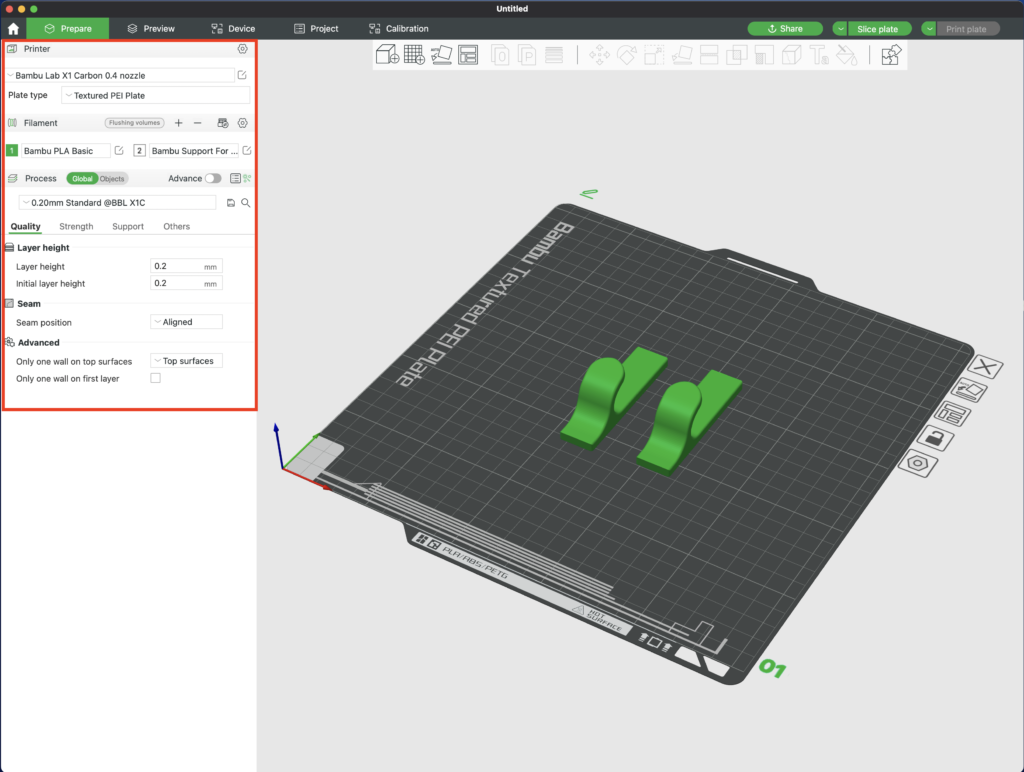Screen dimensions: 1024x772
Task: Open the 0.20mm Standard process preset dropdown
Action: tap(117, 203)
